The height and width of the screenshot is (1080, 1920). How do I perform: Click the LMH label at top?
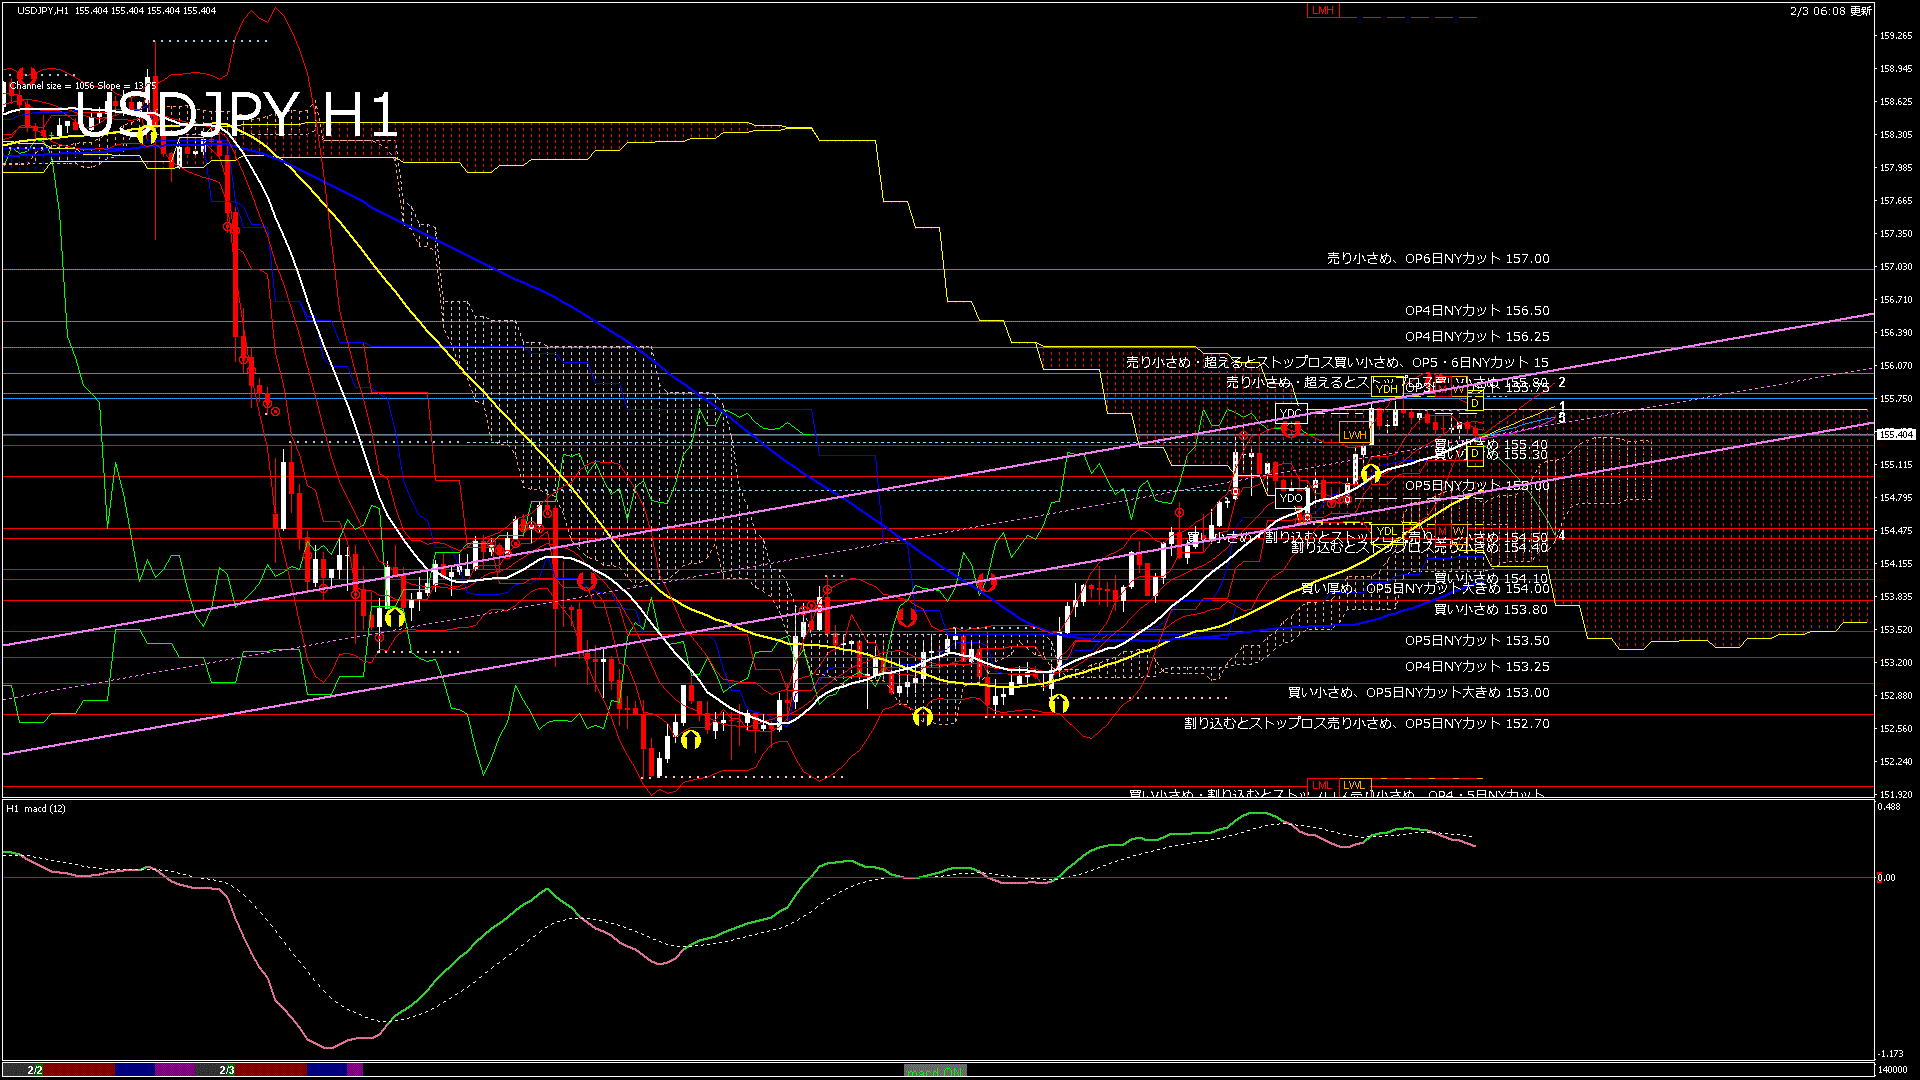click(x=1322, y=10)
